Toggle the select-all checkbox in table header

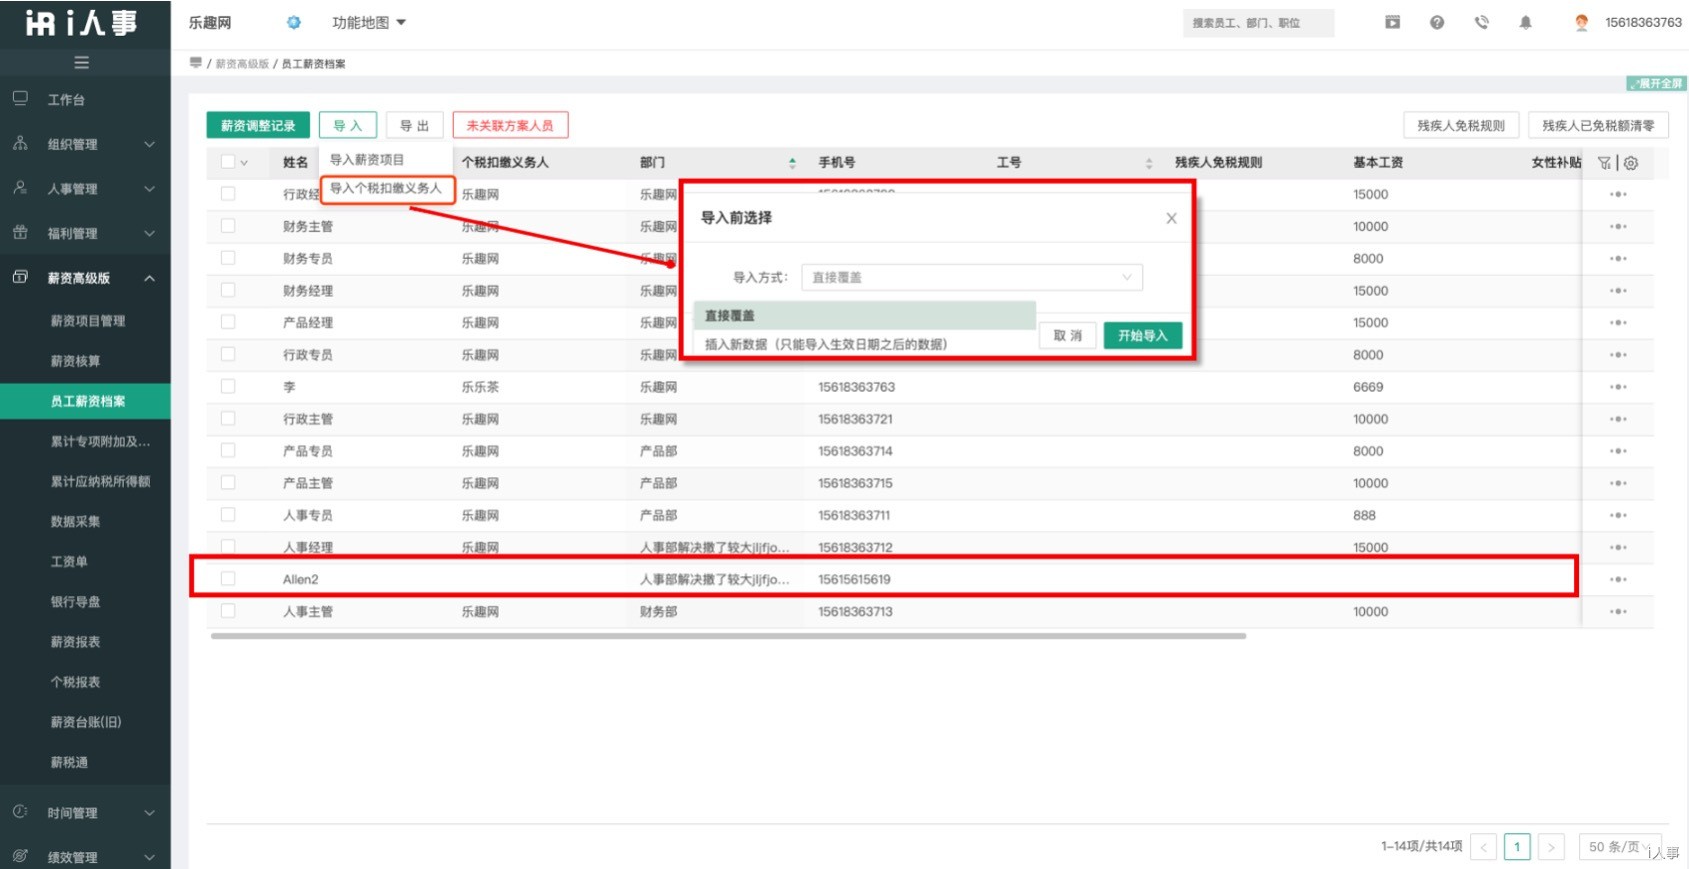pos(228,162)
